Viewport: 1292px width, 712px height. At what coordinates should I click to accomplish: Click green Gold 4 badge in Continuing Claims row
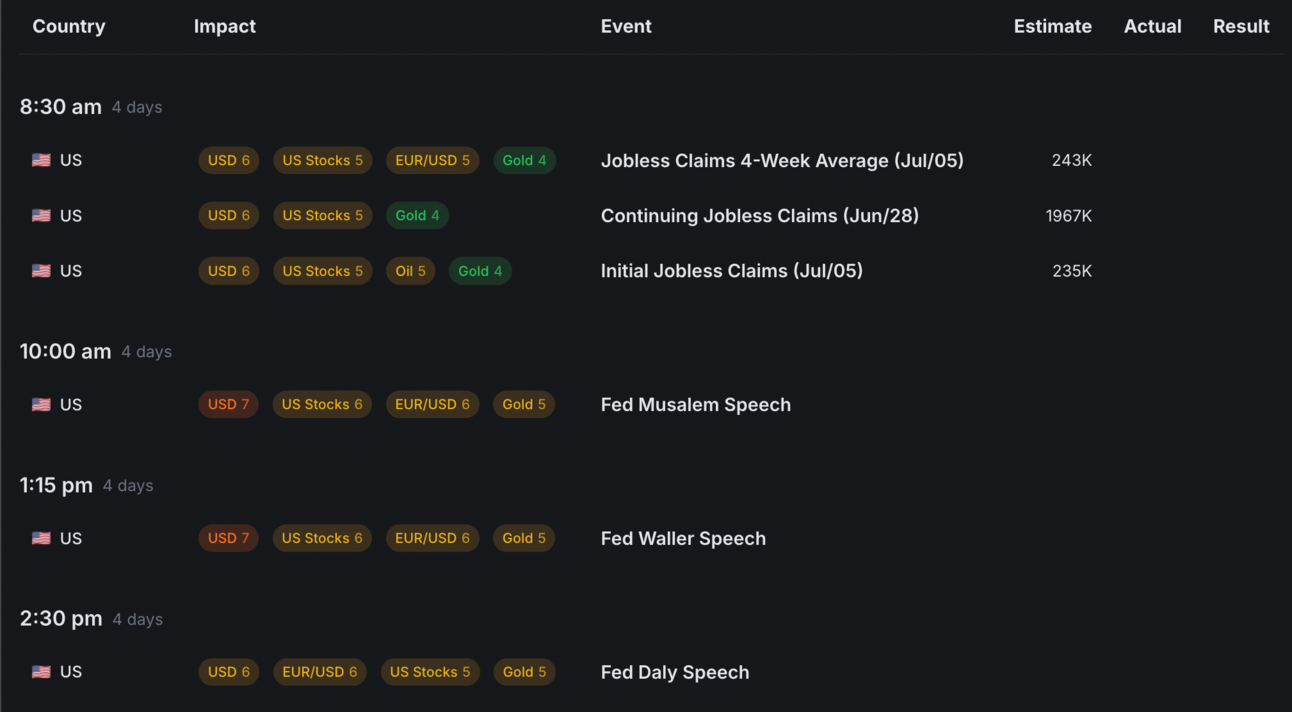click(417, 216)
